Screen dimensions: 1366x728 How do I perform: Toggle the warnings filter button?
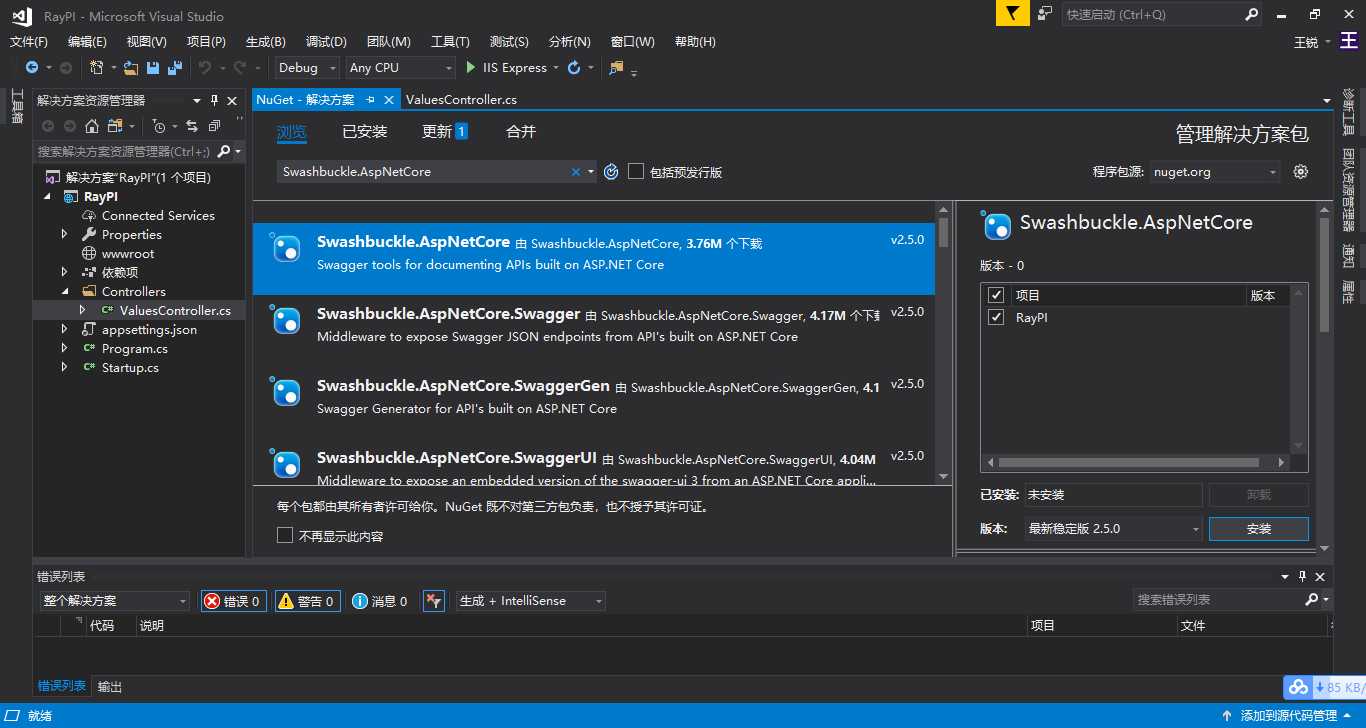click(307, 601)
